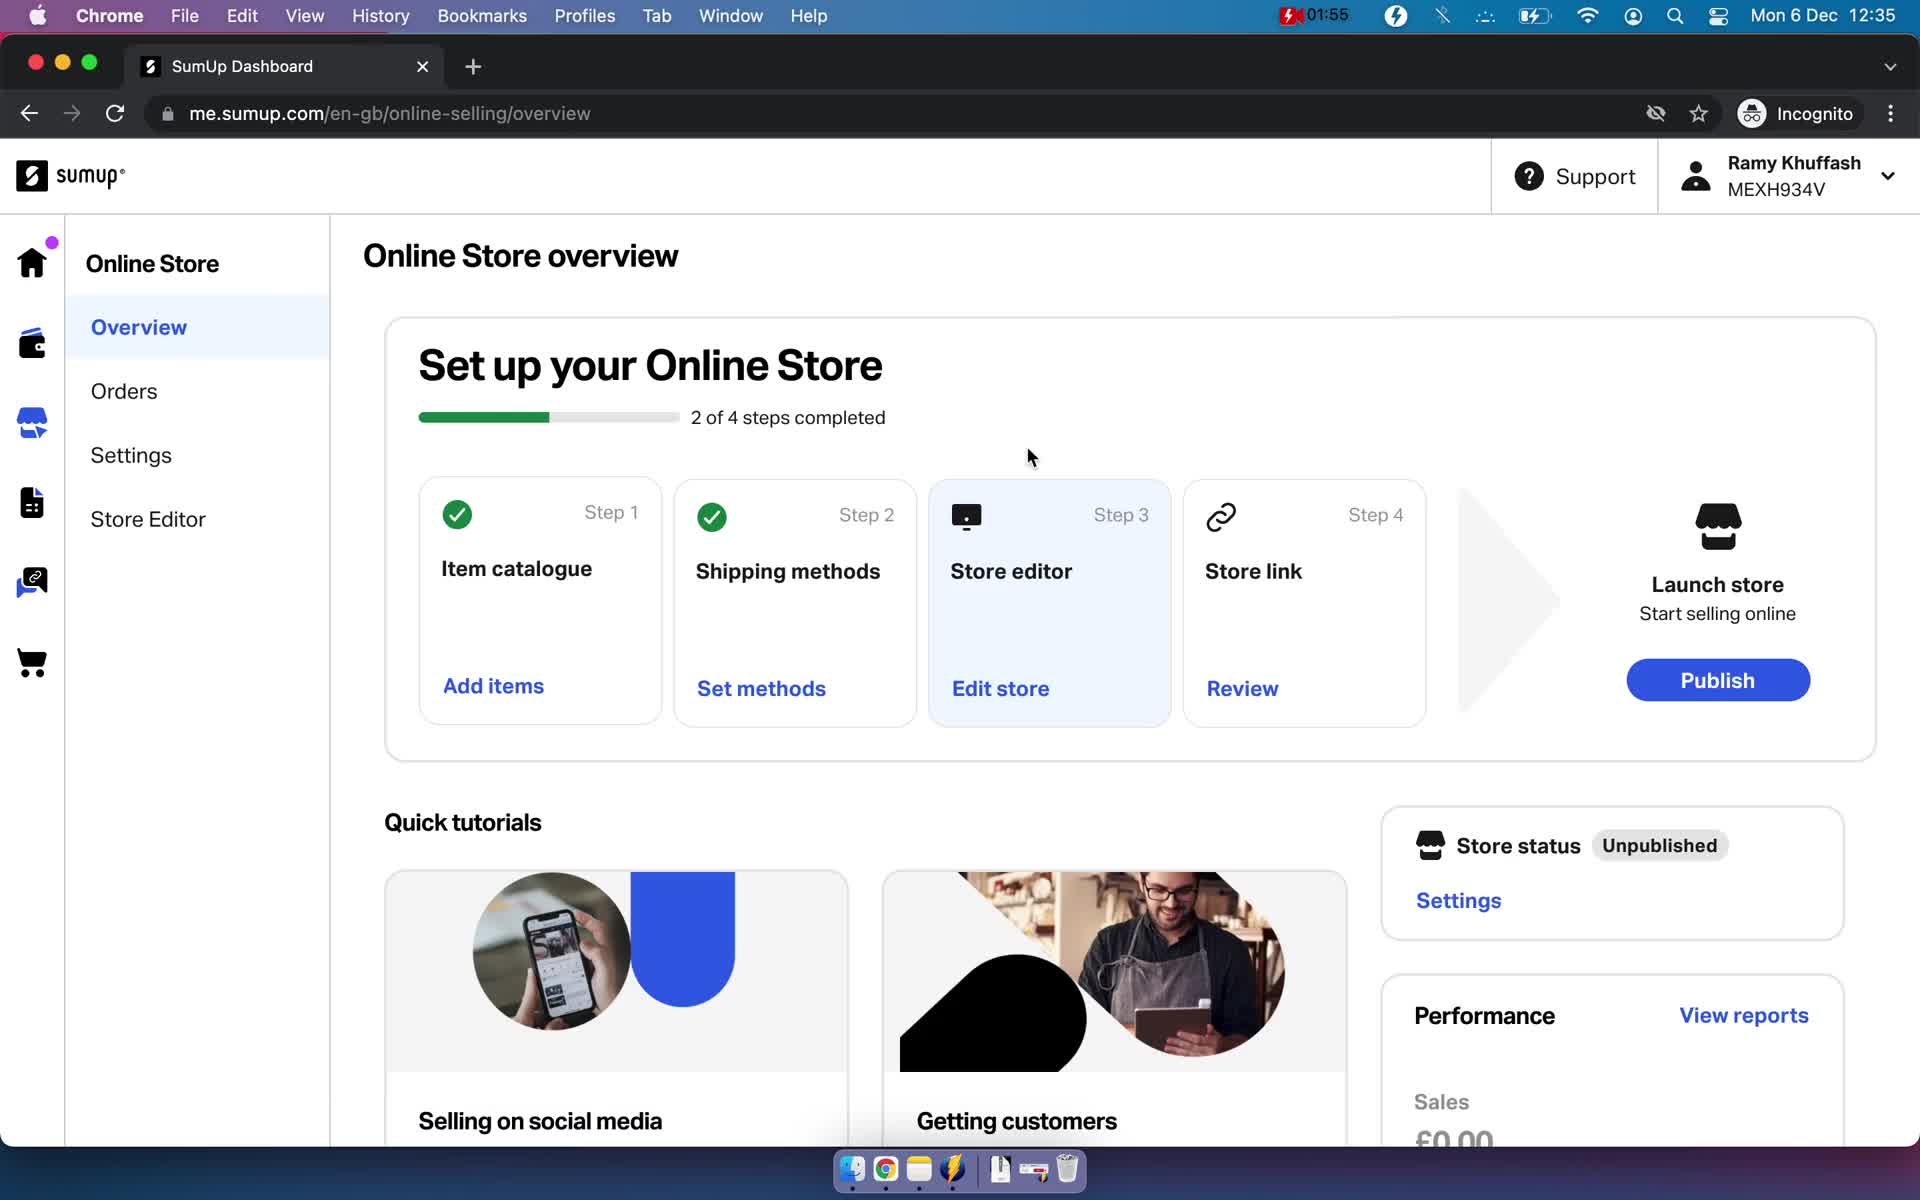Click the inventory/catalogue sidebar icon
Screen dimensions: 1920x1200
tap(32, 500)
